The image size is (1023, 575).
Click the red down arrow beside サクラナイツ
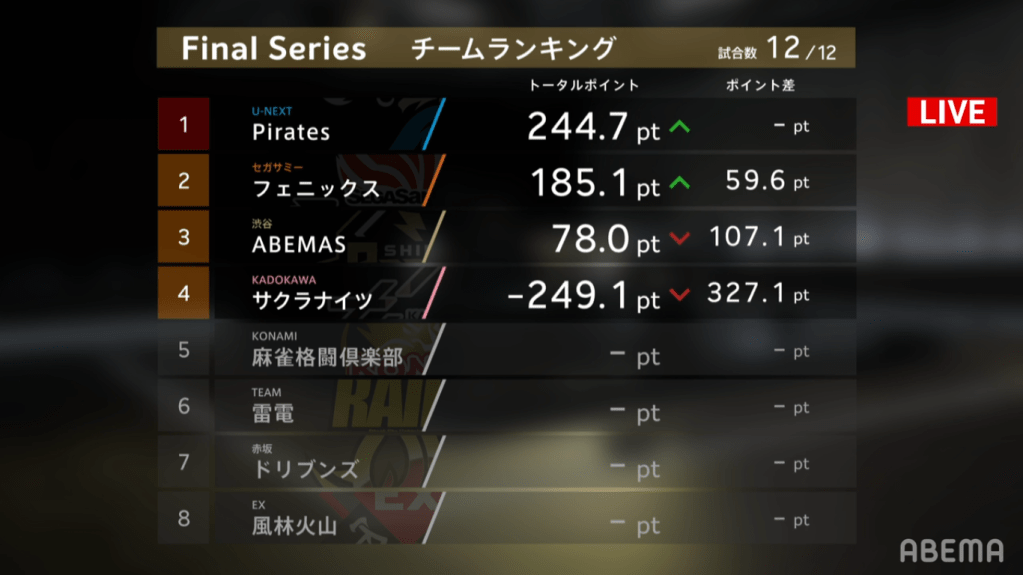point(680,295)
